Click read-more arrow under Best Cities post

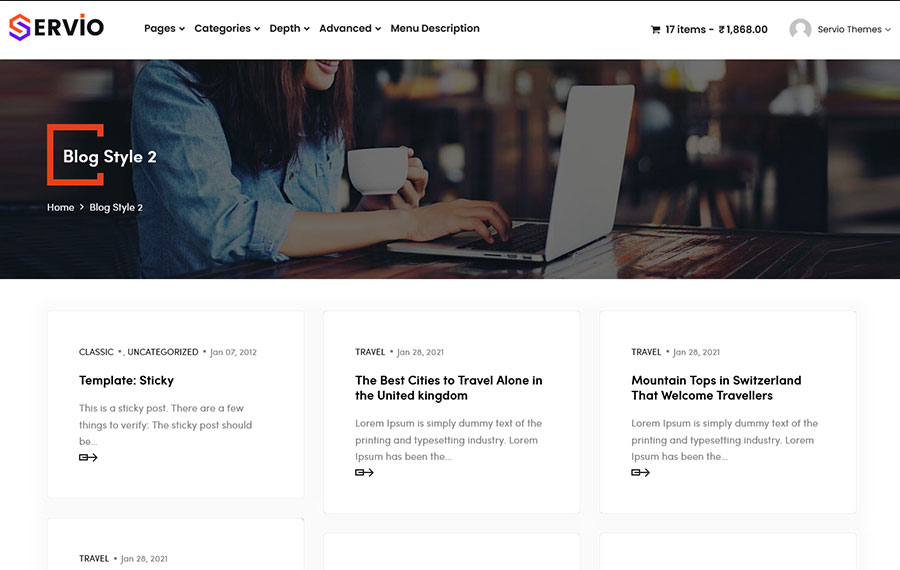point(364,473)
